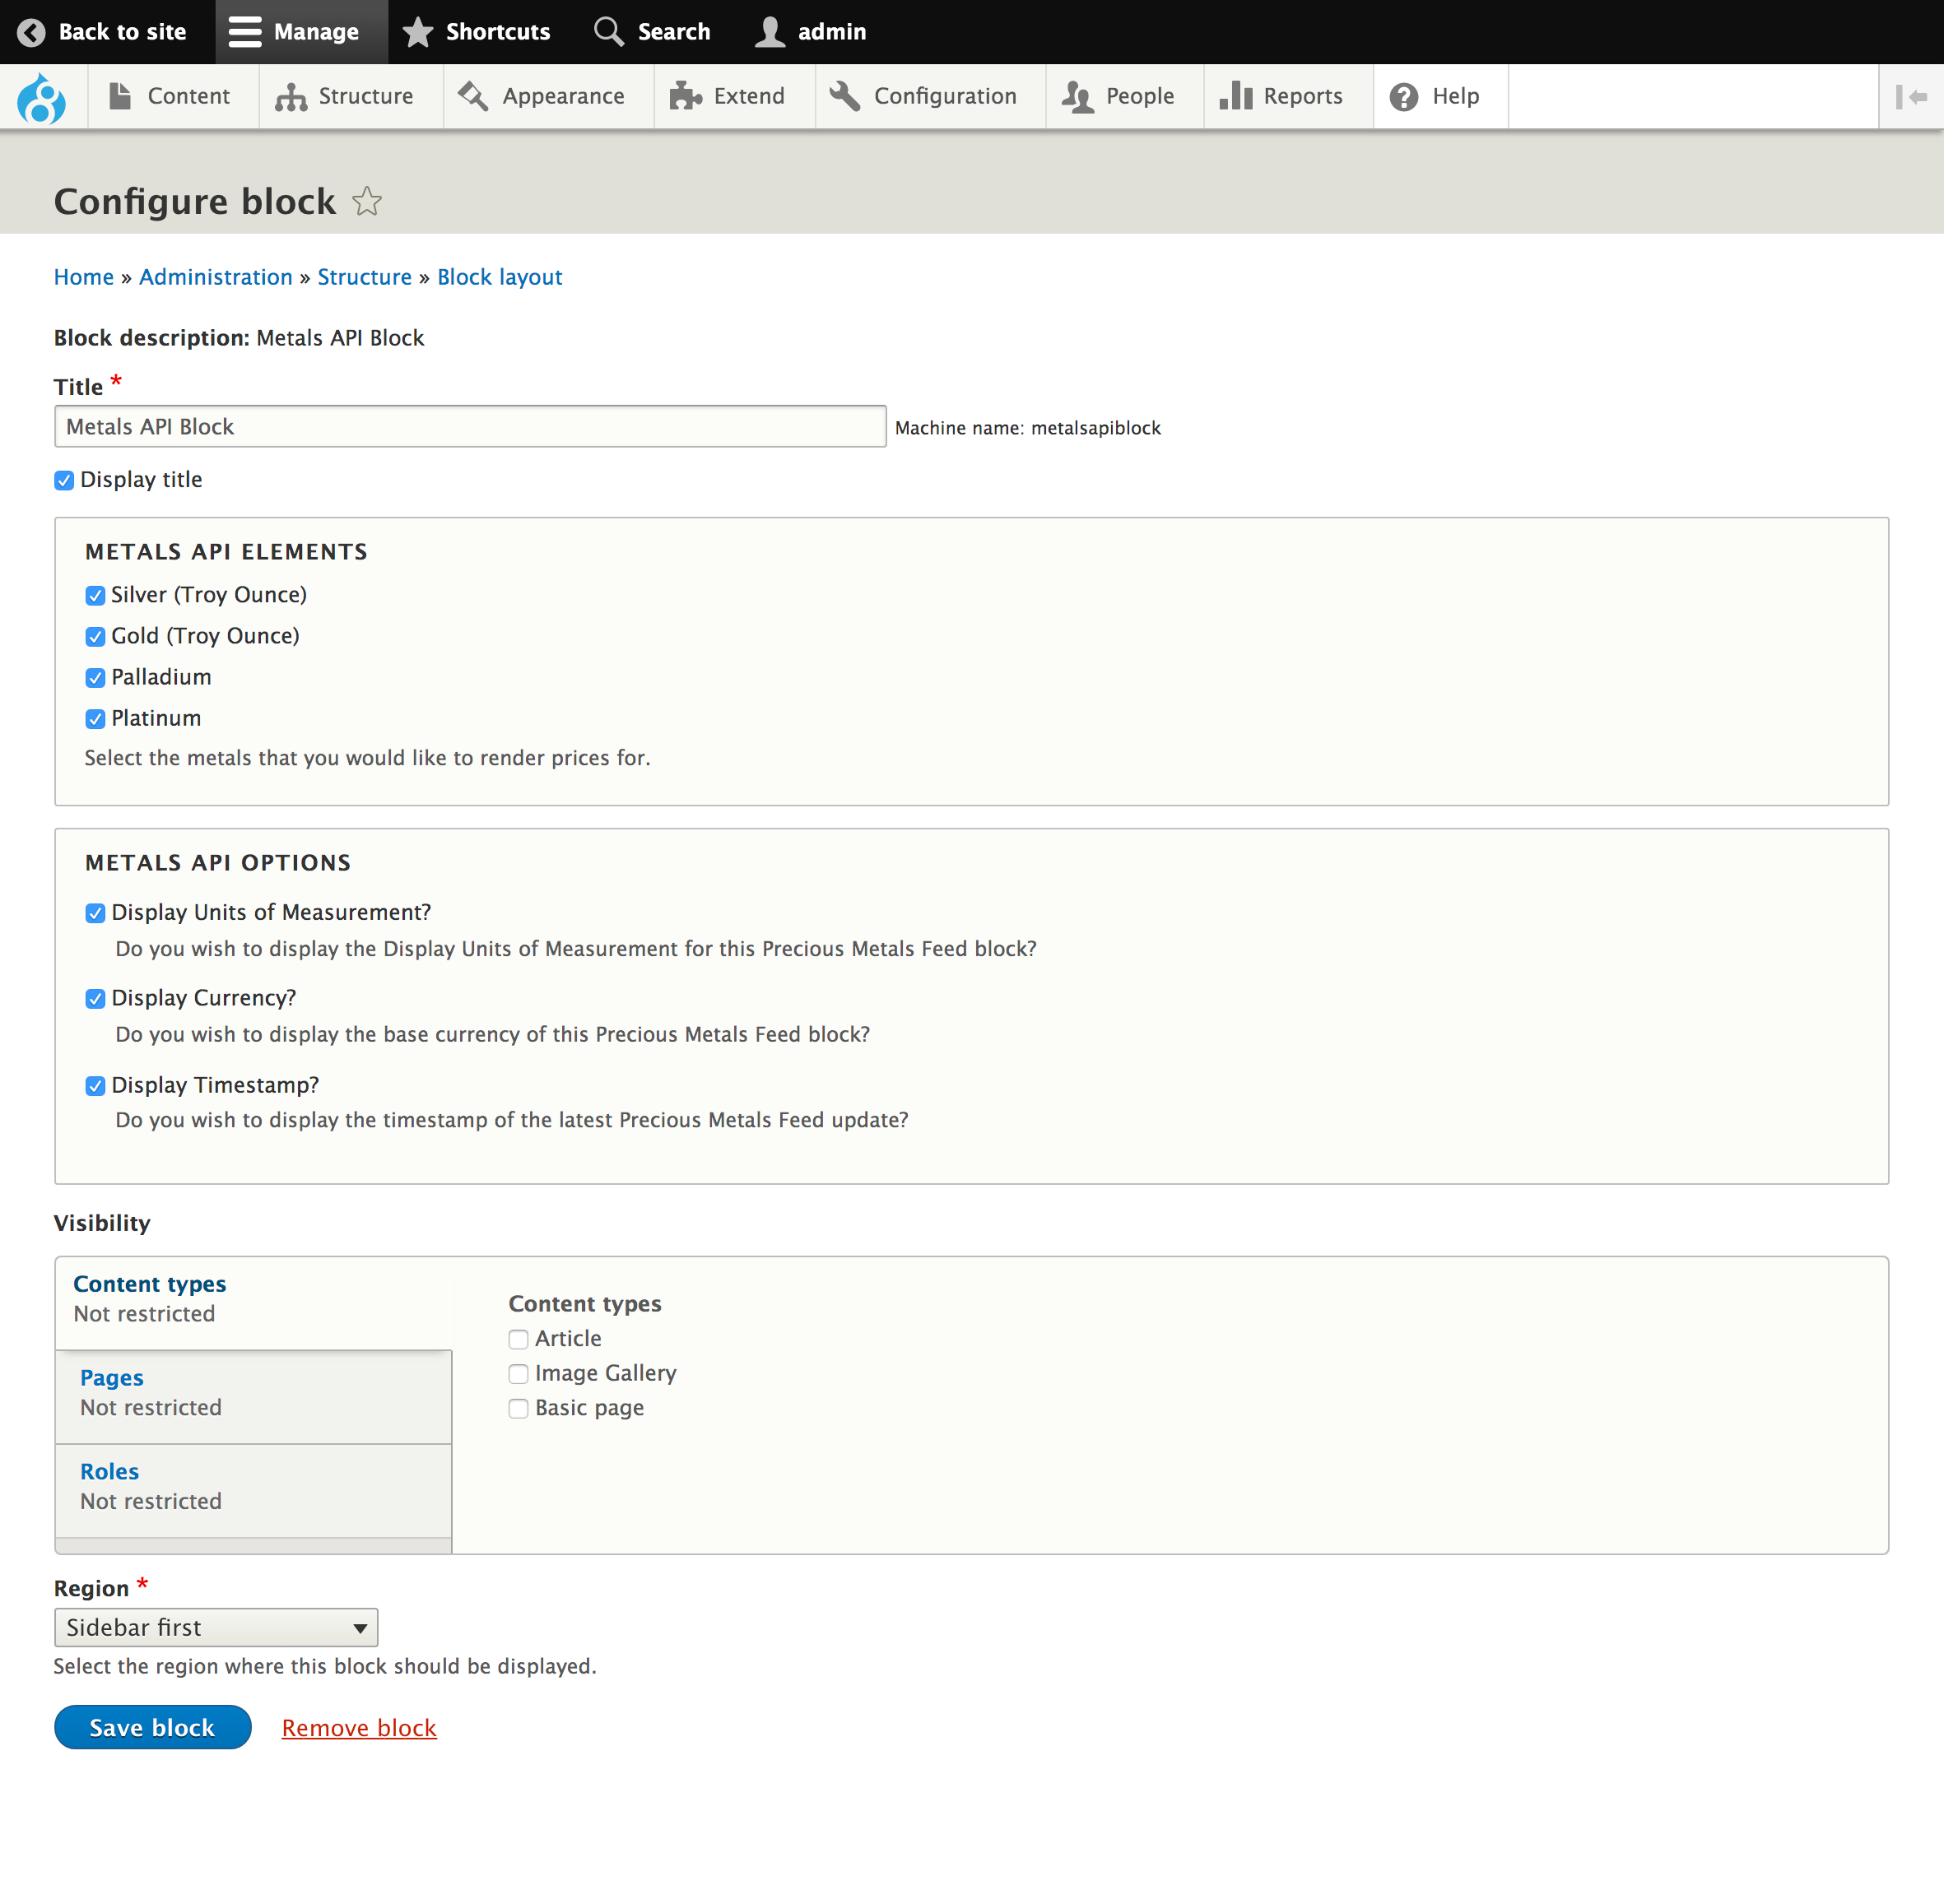Collapse the toolbar with the tray icon
The width and height of the screenshot is (1944, 1904).
(x=1911, y=96)
